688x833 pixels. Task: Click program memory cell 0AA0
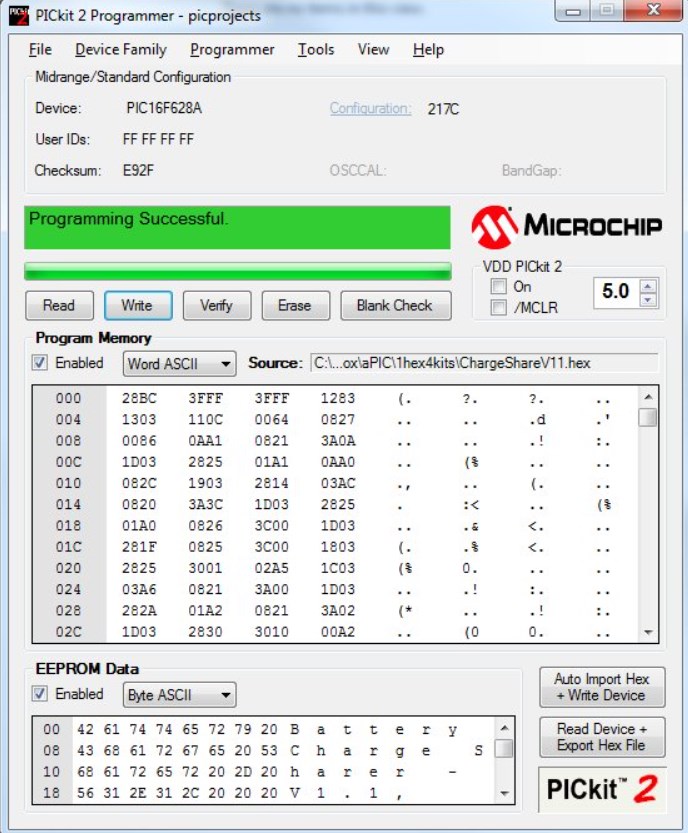[x=338, y=462]
